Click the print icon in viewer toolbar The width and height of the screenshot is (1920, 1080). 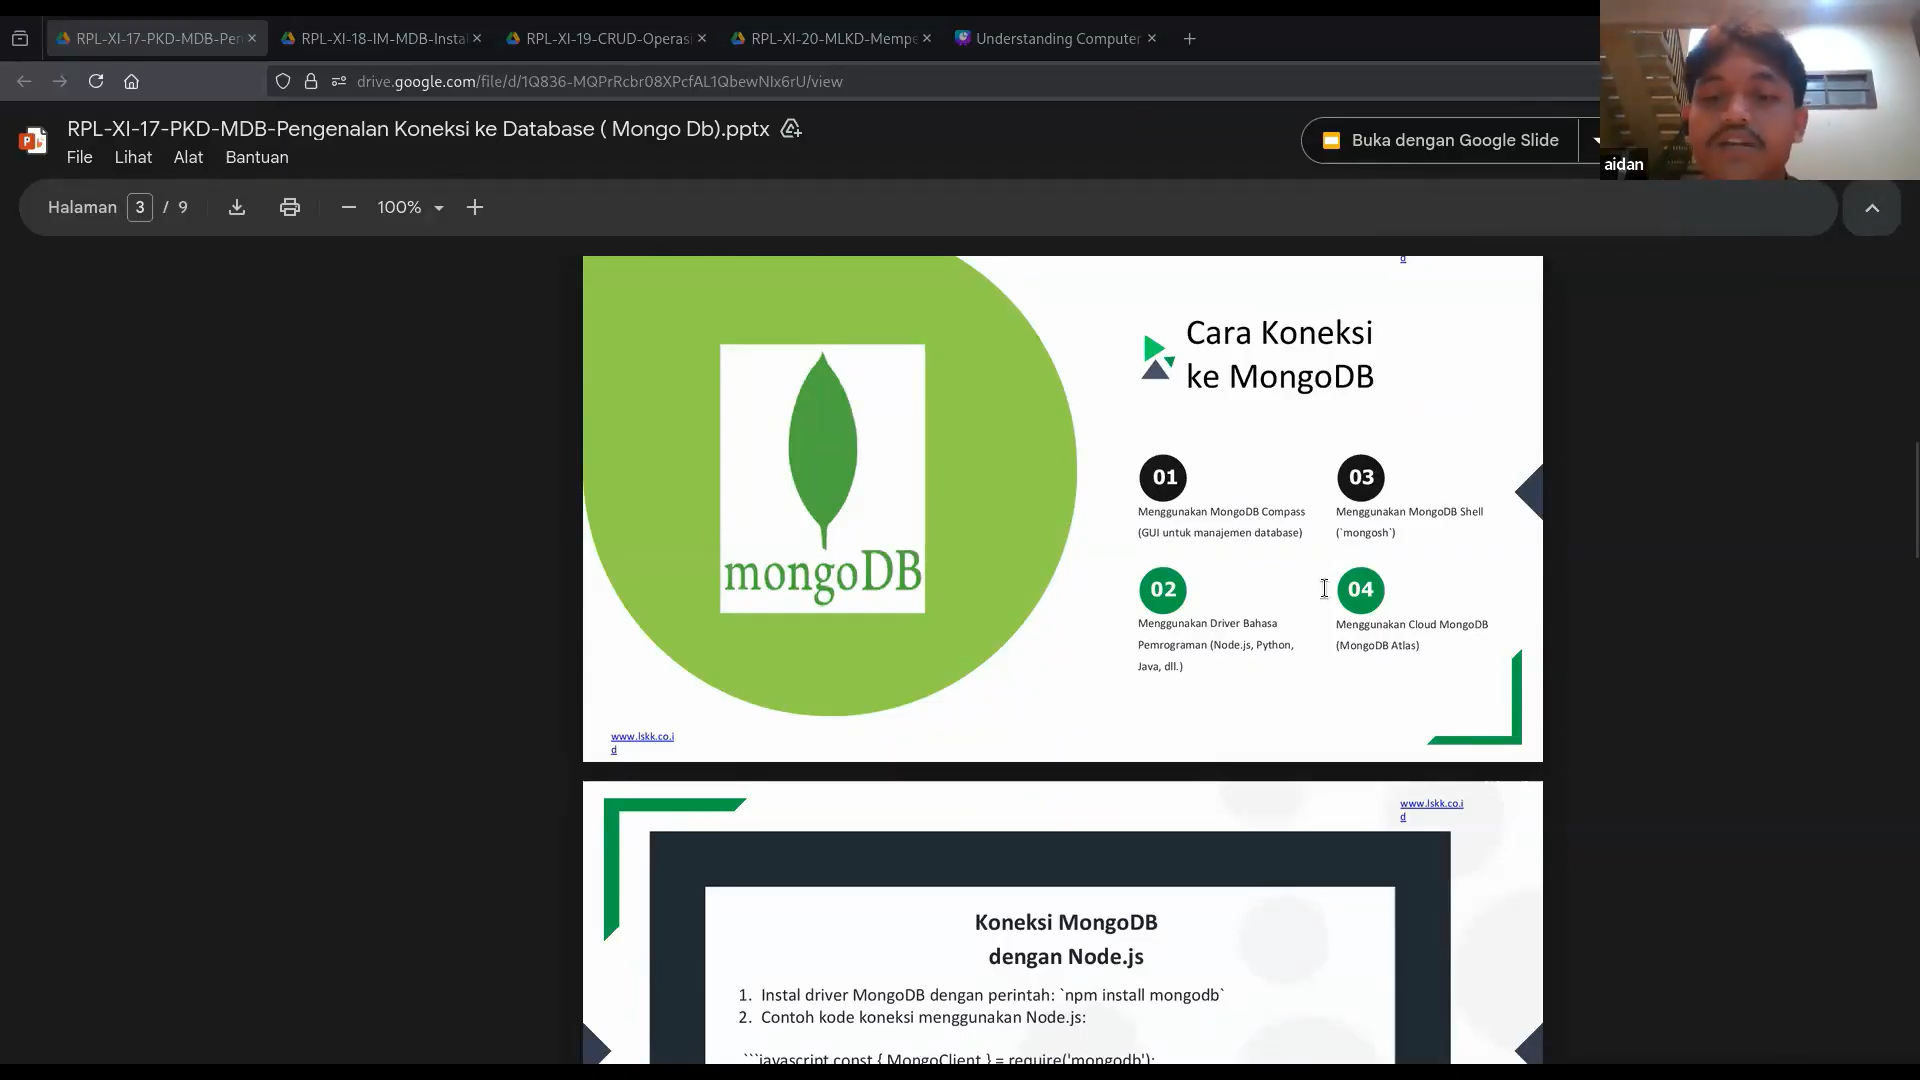[290, 207]
